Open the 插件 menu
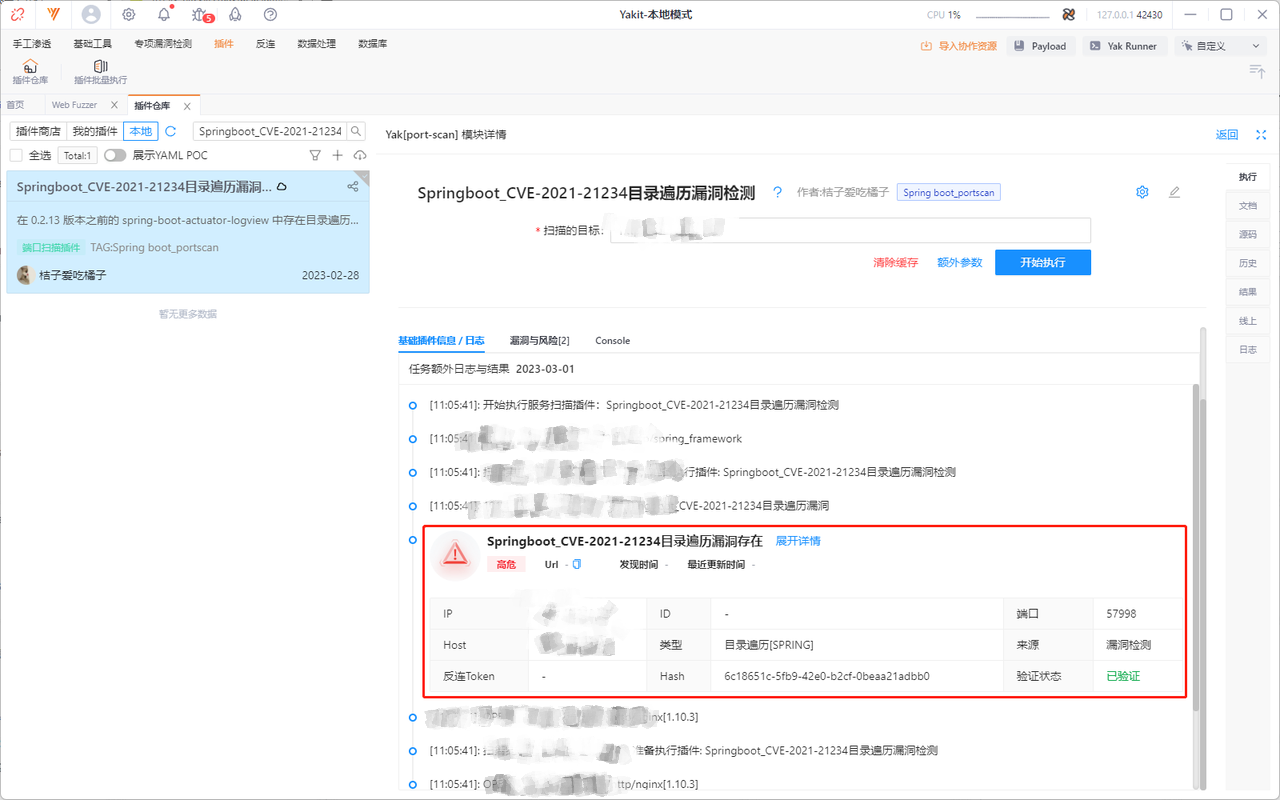 click(224, 44)
